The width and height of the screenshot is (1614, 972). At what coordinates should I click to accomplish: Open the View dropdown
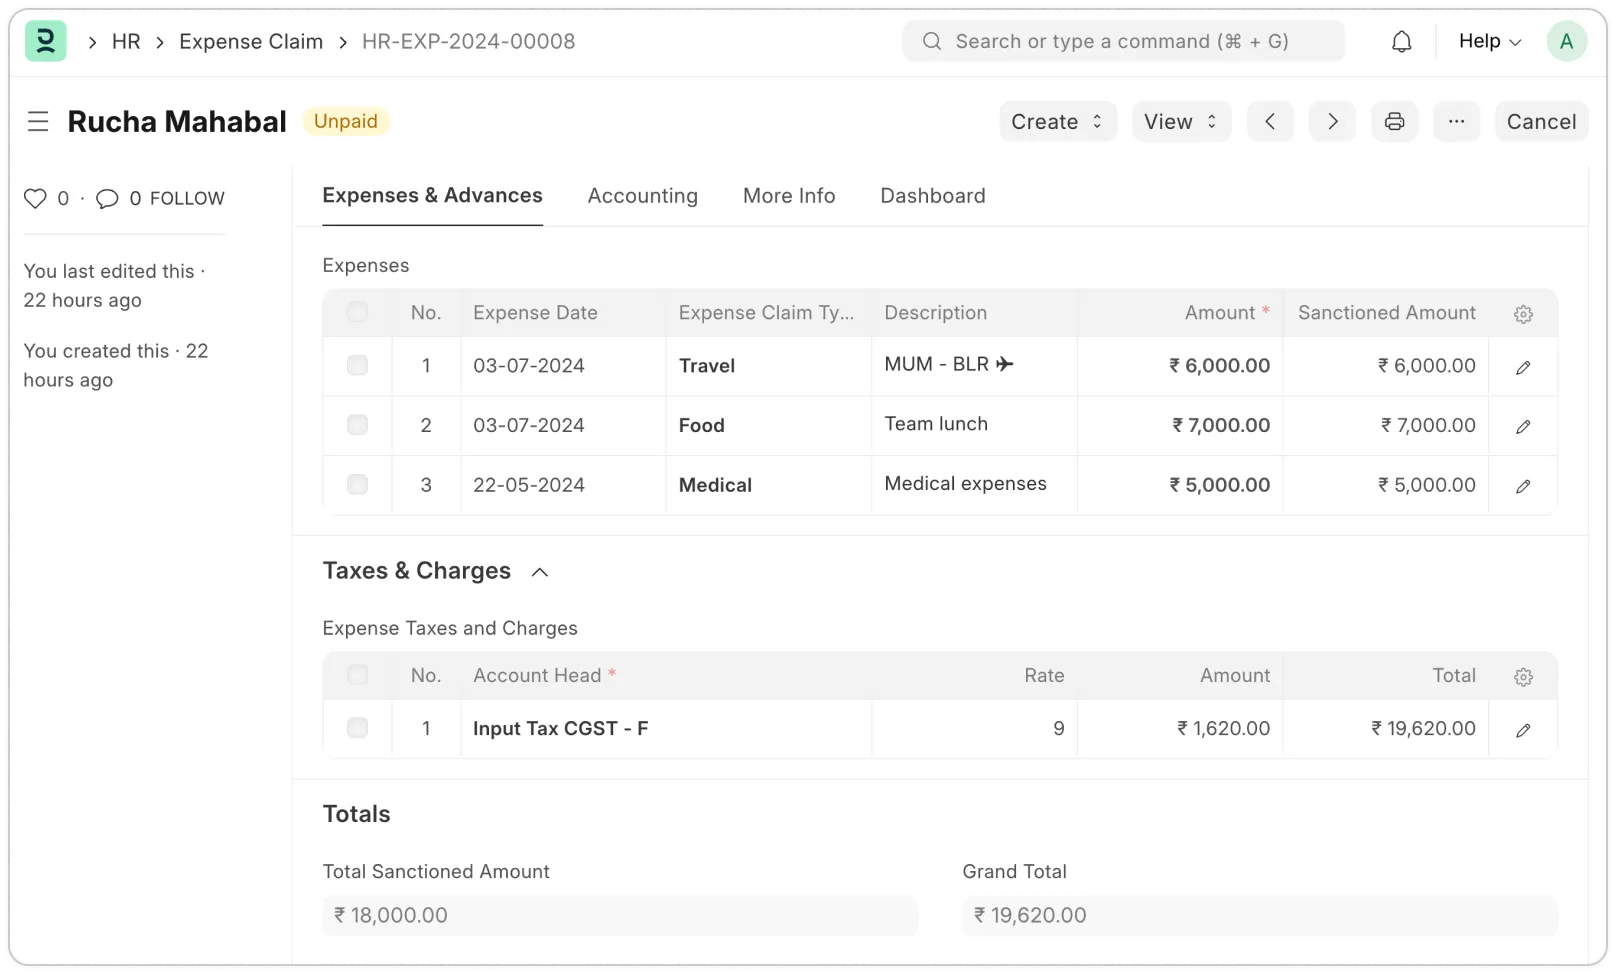[1180, 121]
